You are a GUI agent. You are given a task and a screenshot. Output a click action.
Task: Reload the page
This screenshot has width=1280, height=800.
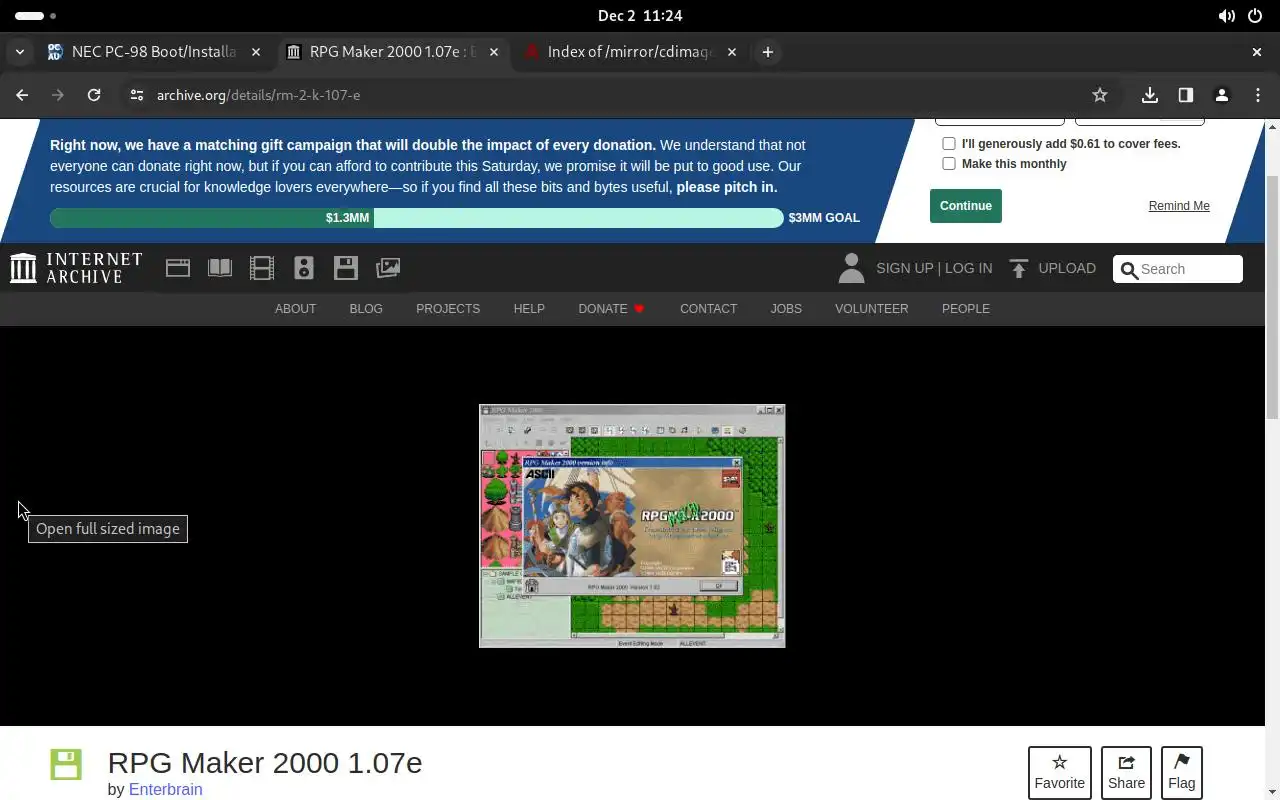coord(94,95)
